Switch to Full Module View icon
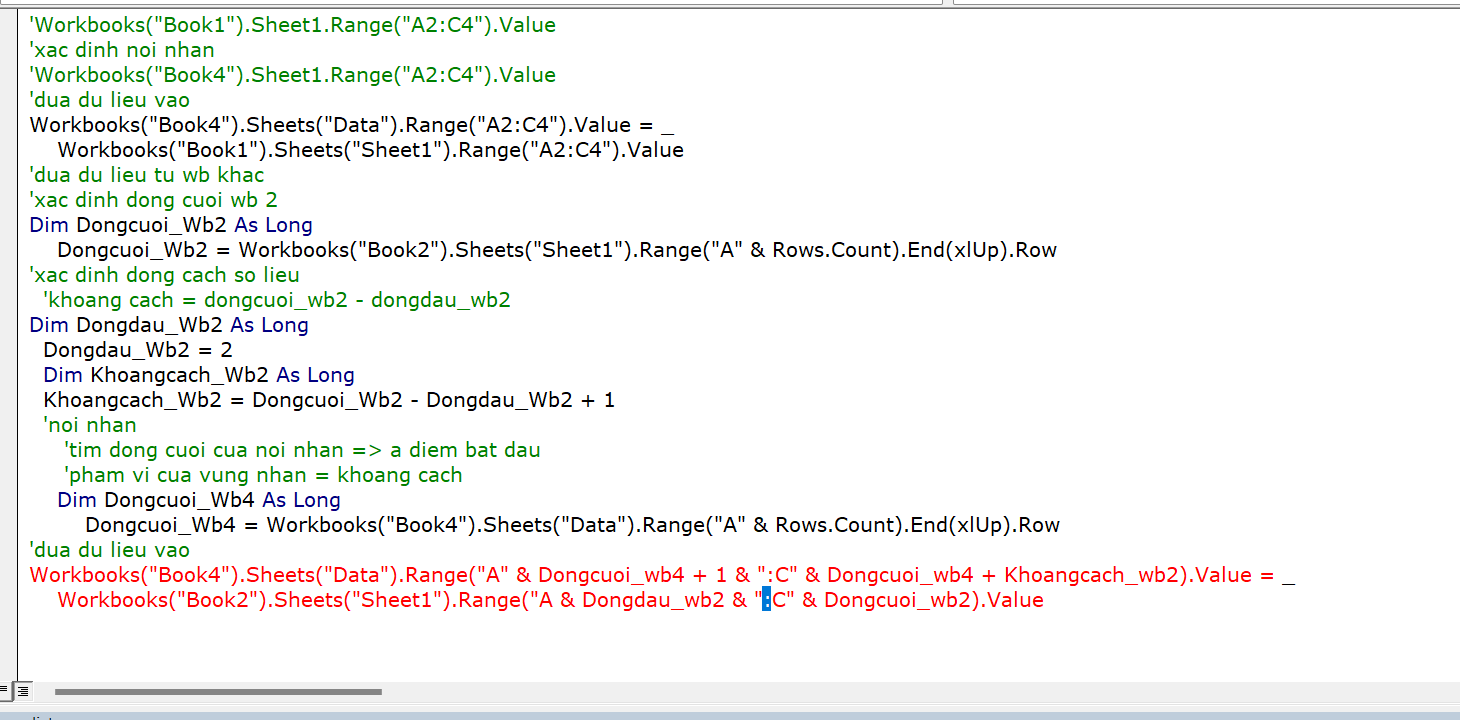 24,690
